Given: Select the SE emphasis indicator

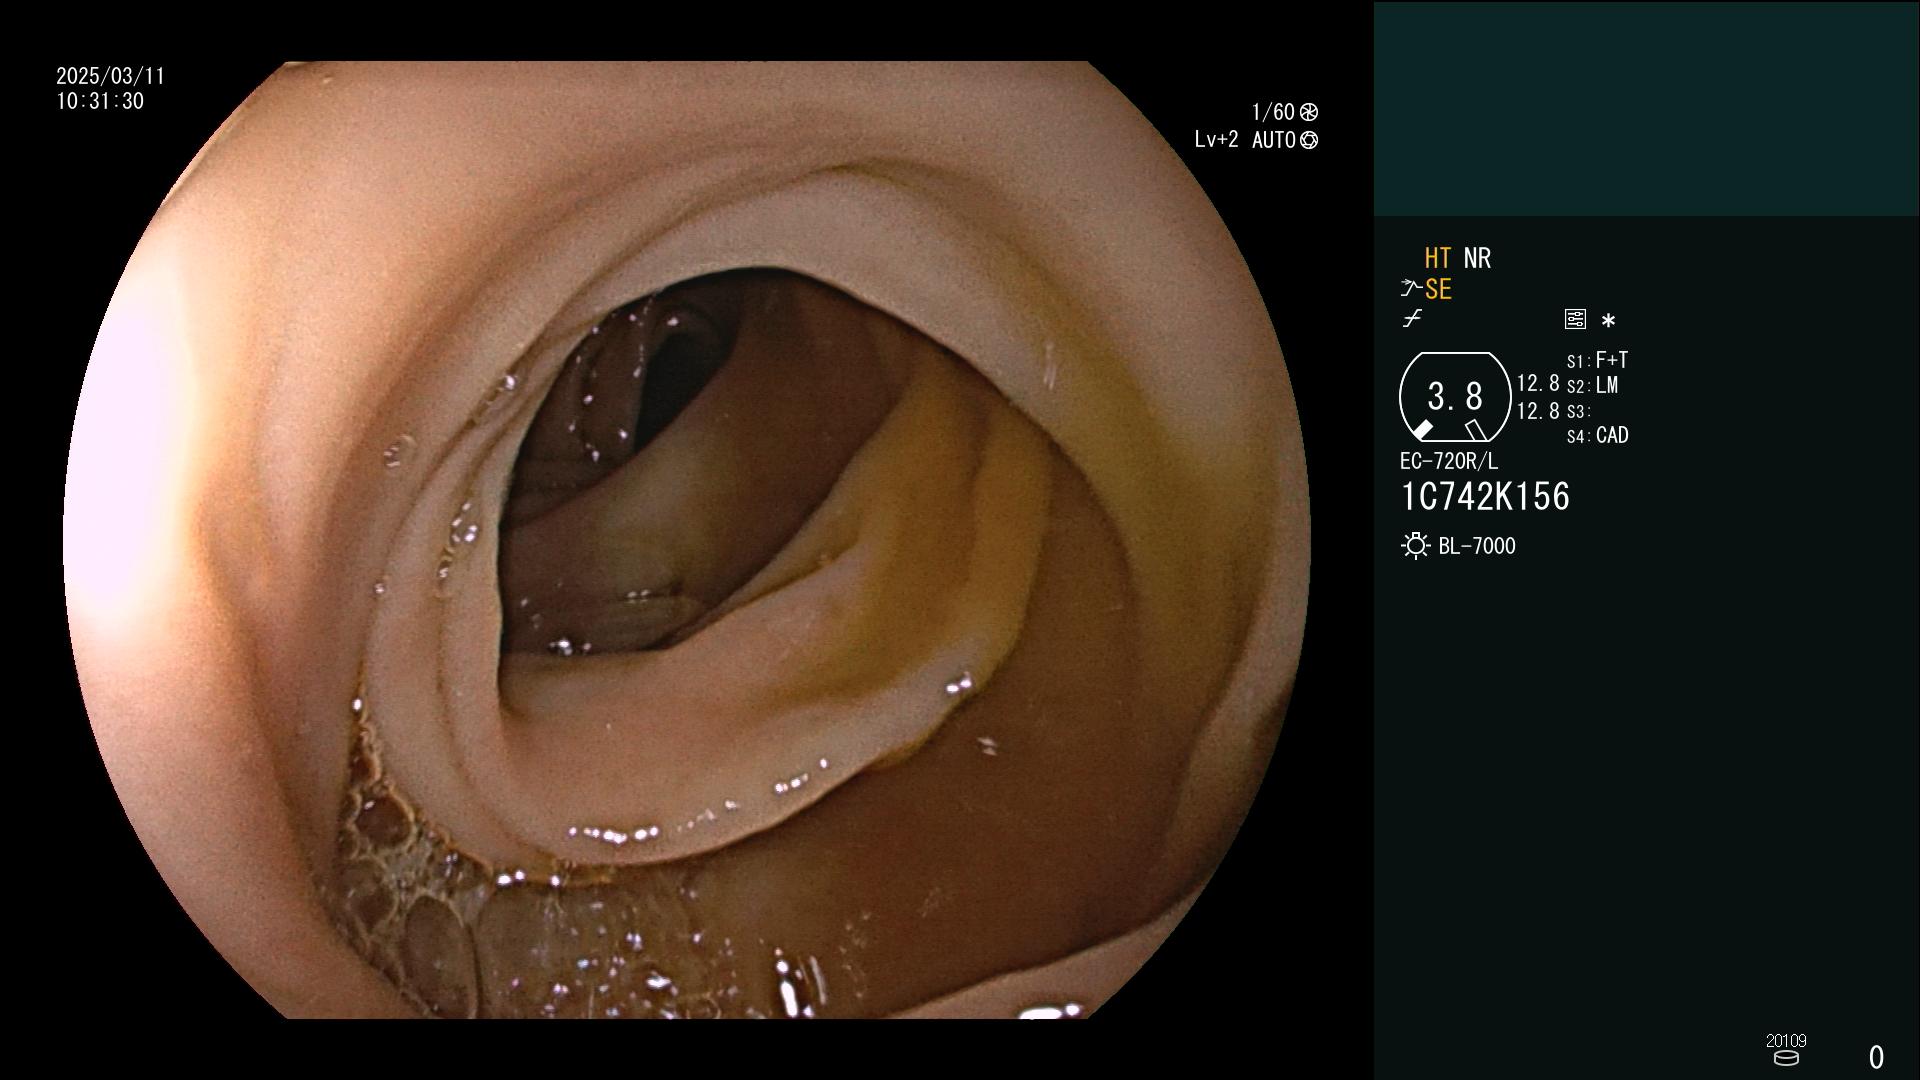Looking at the screenshot, I should click(x=1438, y=289).
